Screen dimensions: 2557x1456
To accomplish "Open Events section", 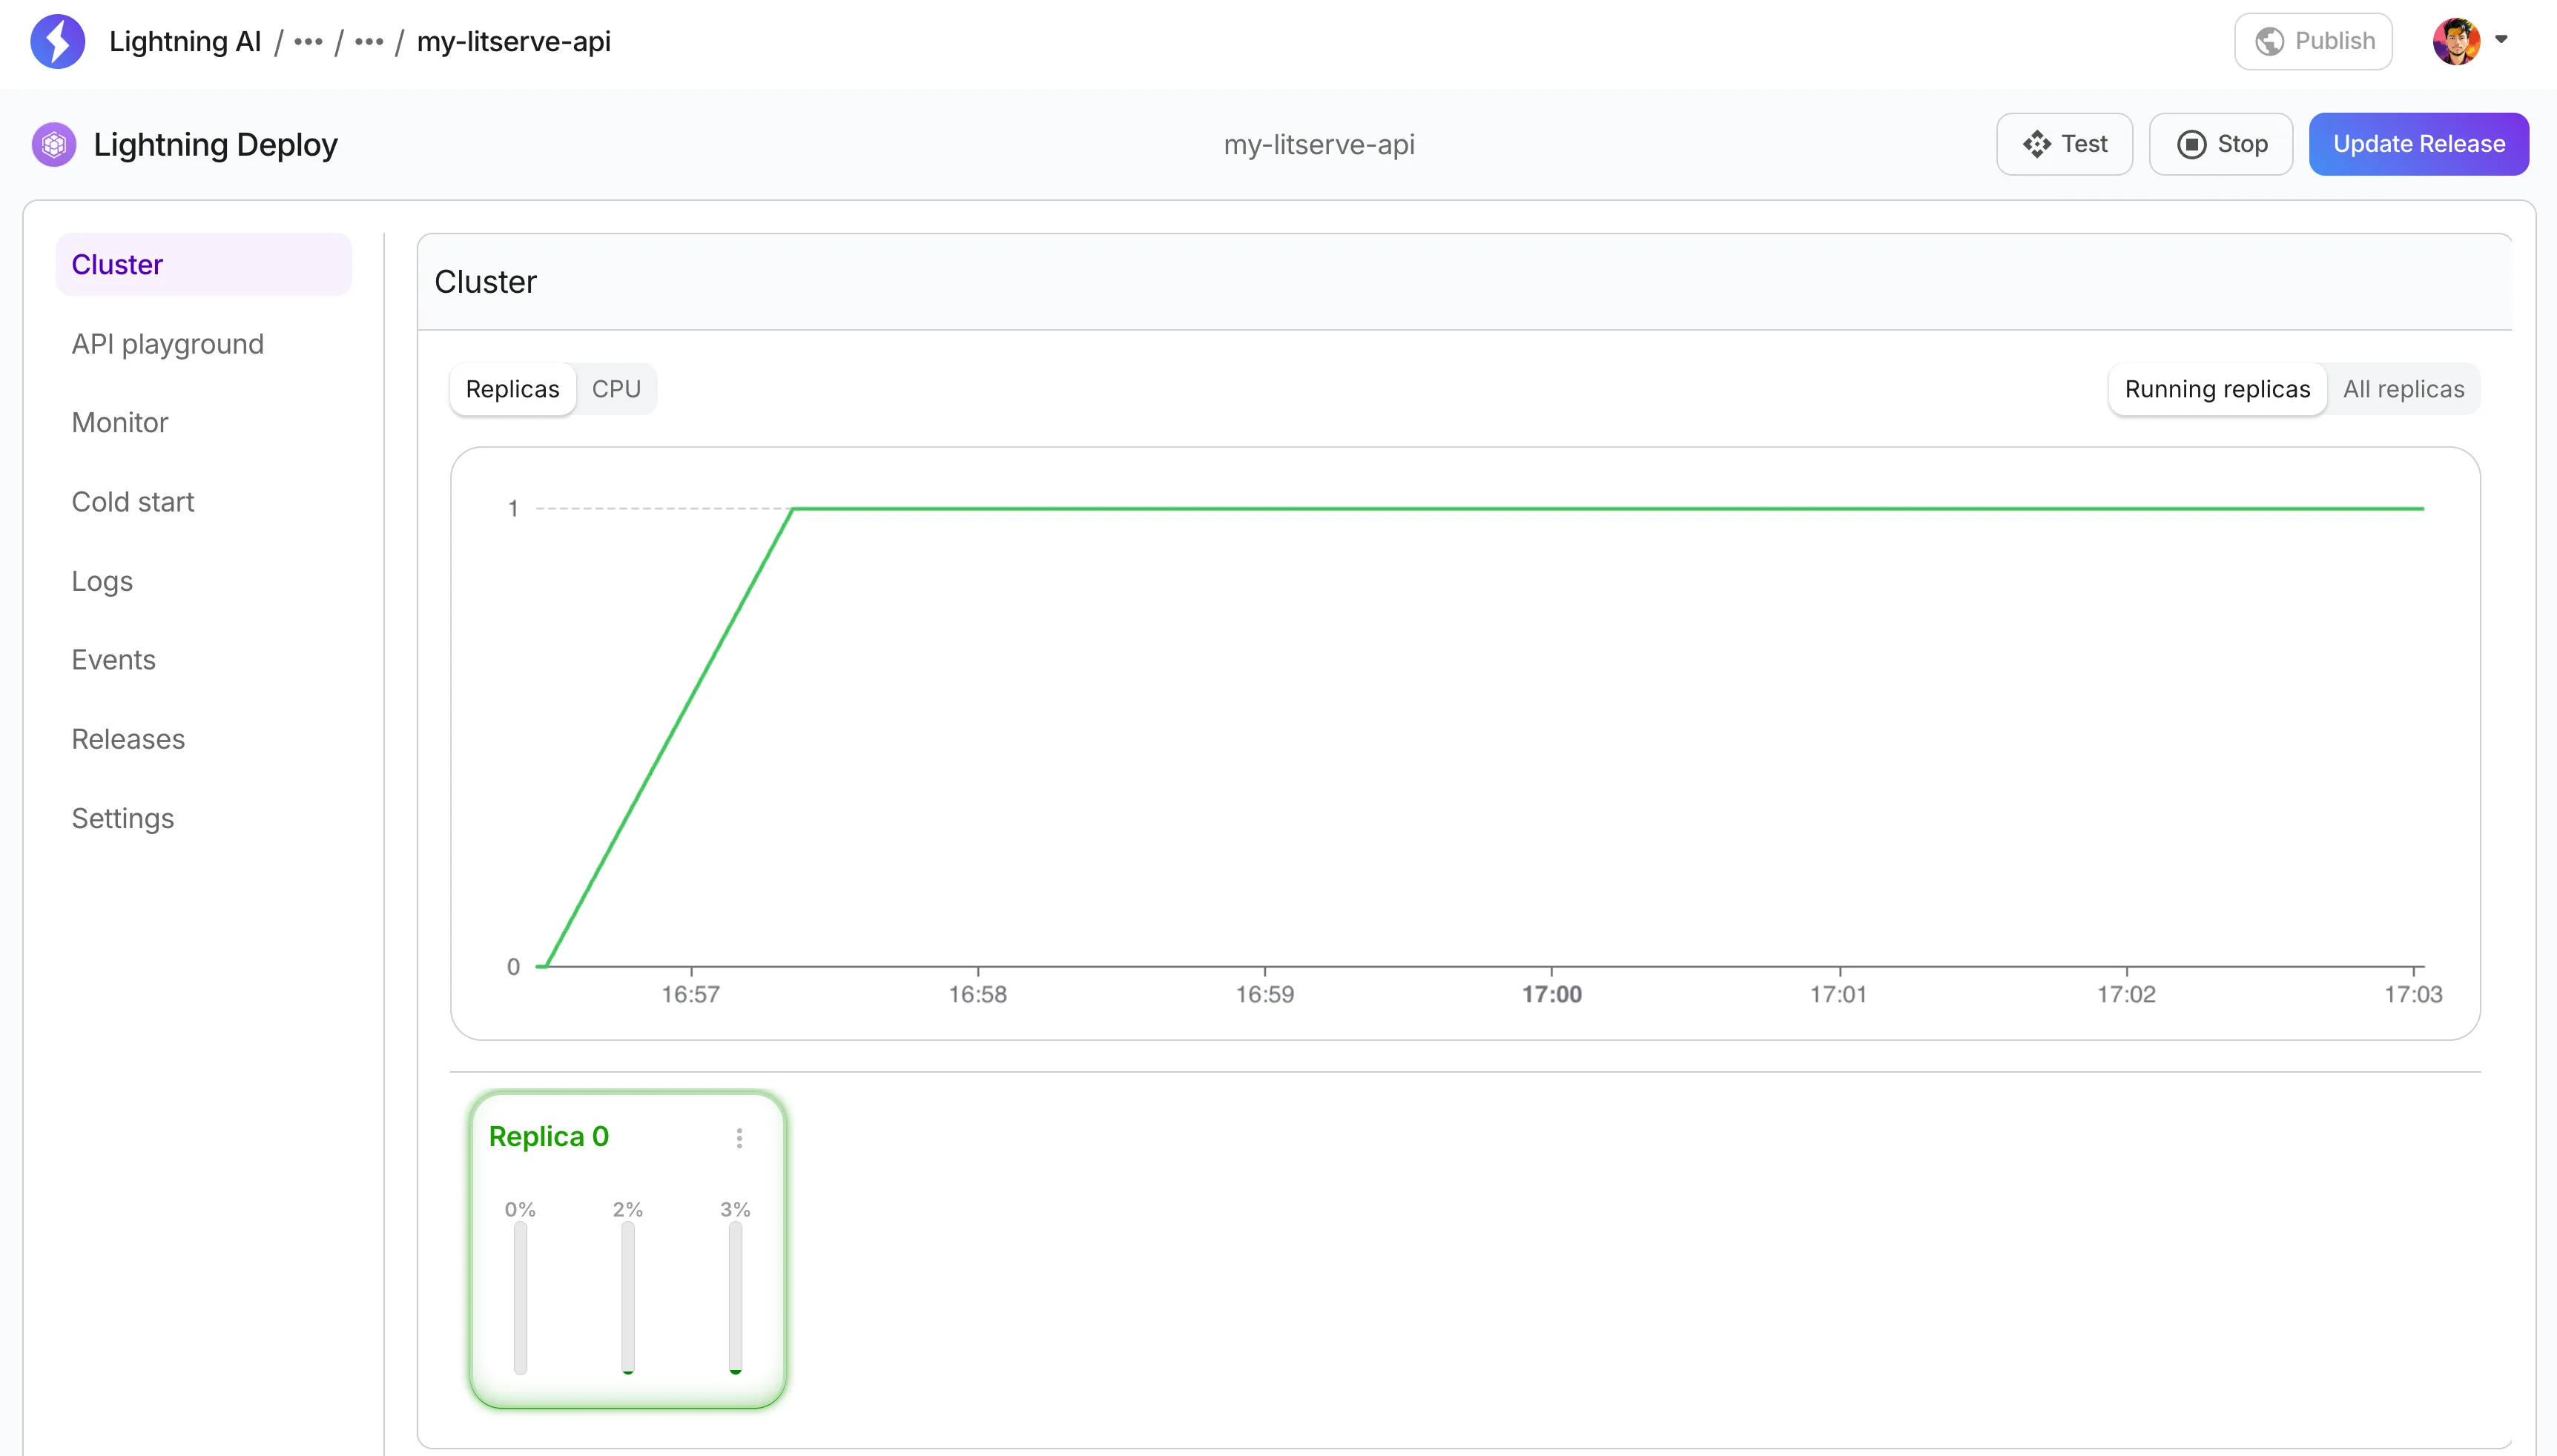I will click(x=113, y=660).
